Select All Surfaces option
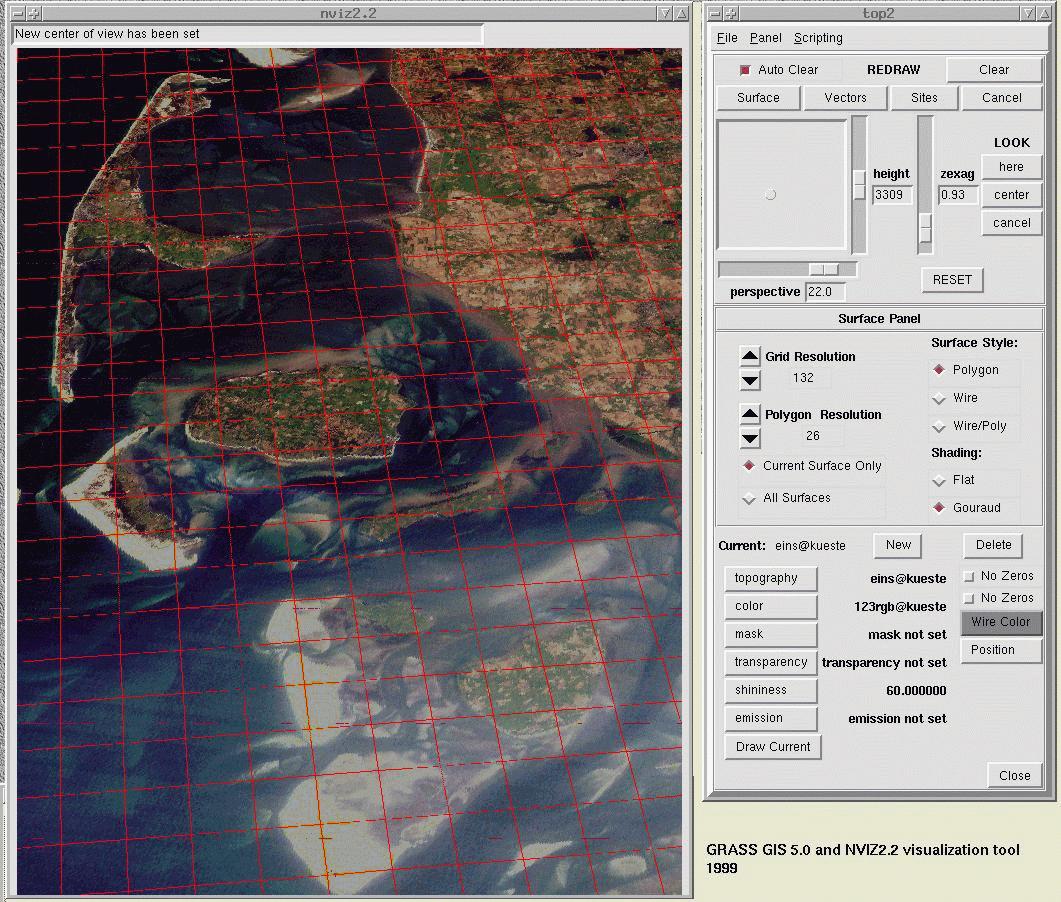This screenshot has width=1061, height=902. pos(749,498)
